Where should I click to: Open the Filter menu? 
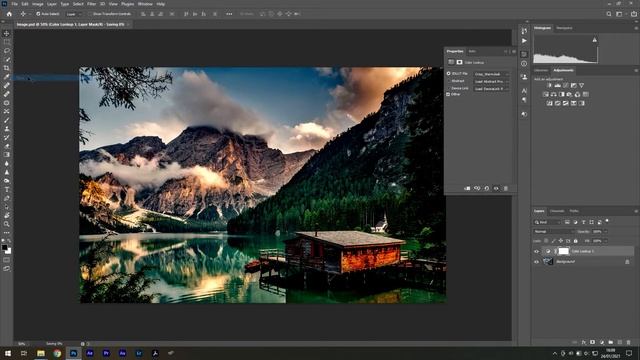(x=91, y=4)
